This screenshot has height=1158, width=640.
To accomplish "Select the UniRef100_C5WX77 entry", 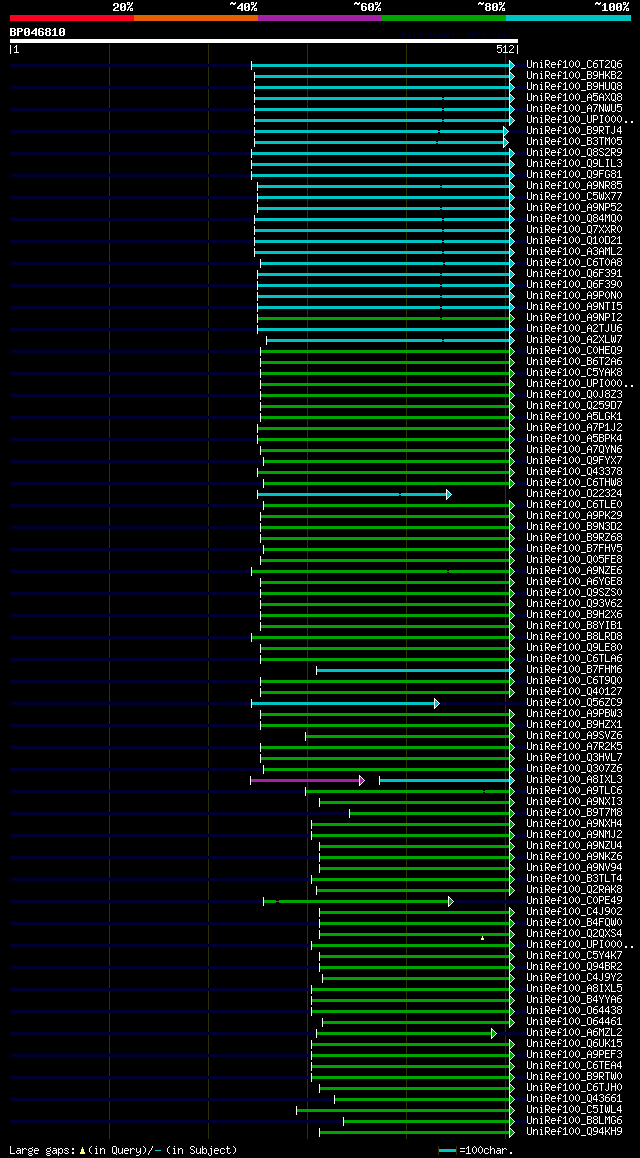I will coord(574,196).
